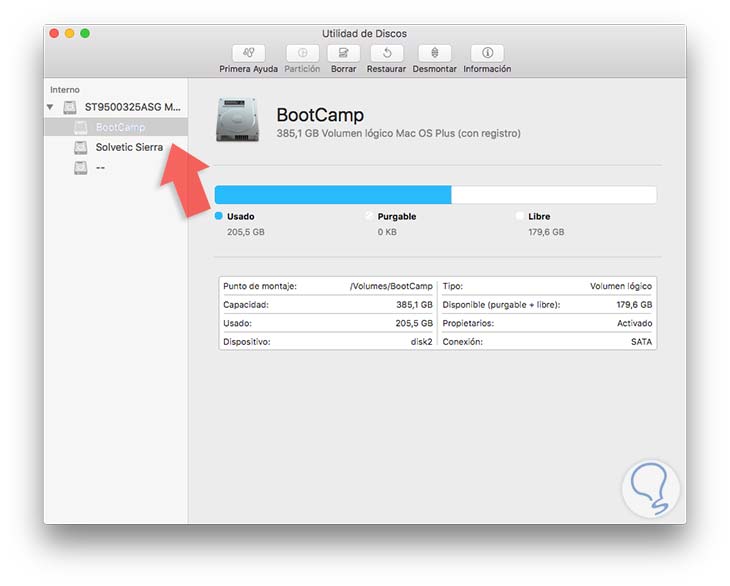Viewport: 730px width, 586px height.
Task: Click the Libre legend swatch
Action: (x=520, y=216)
